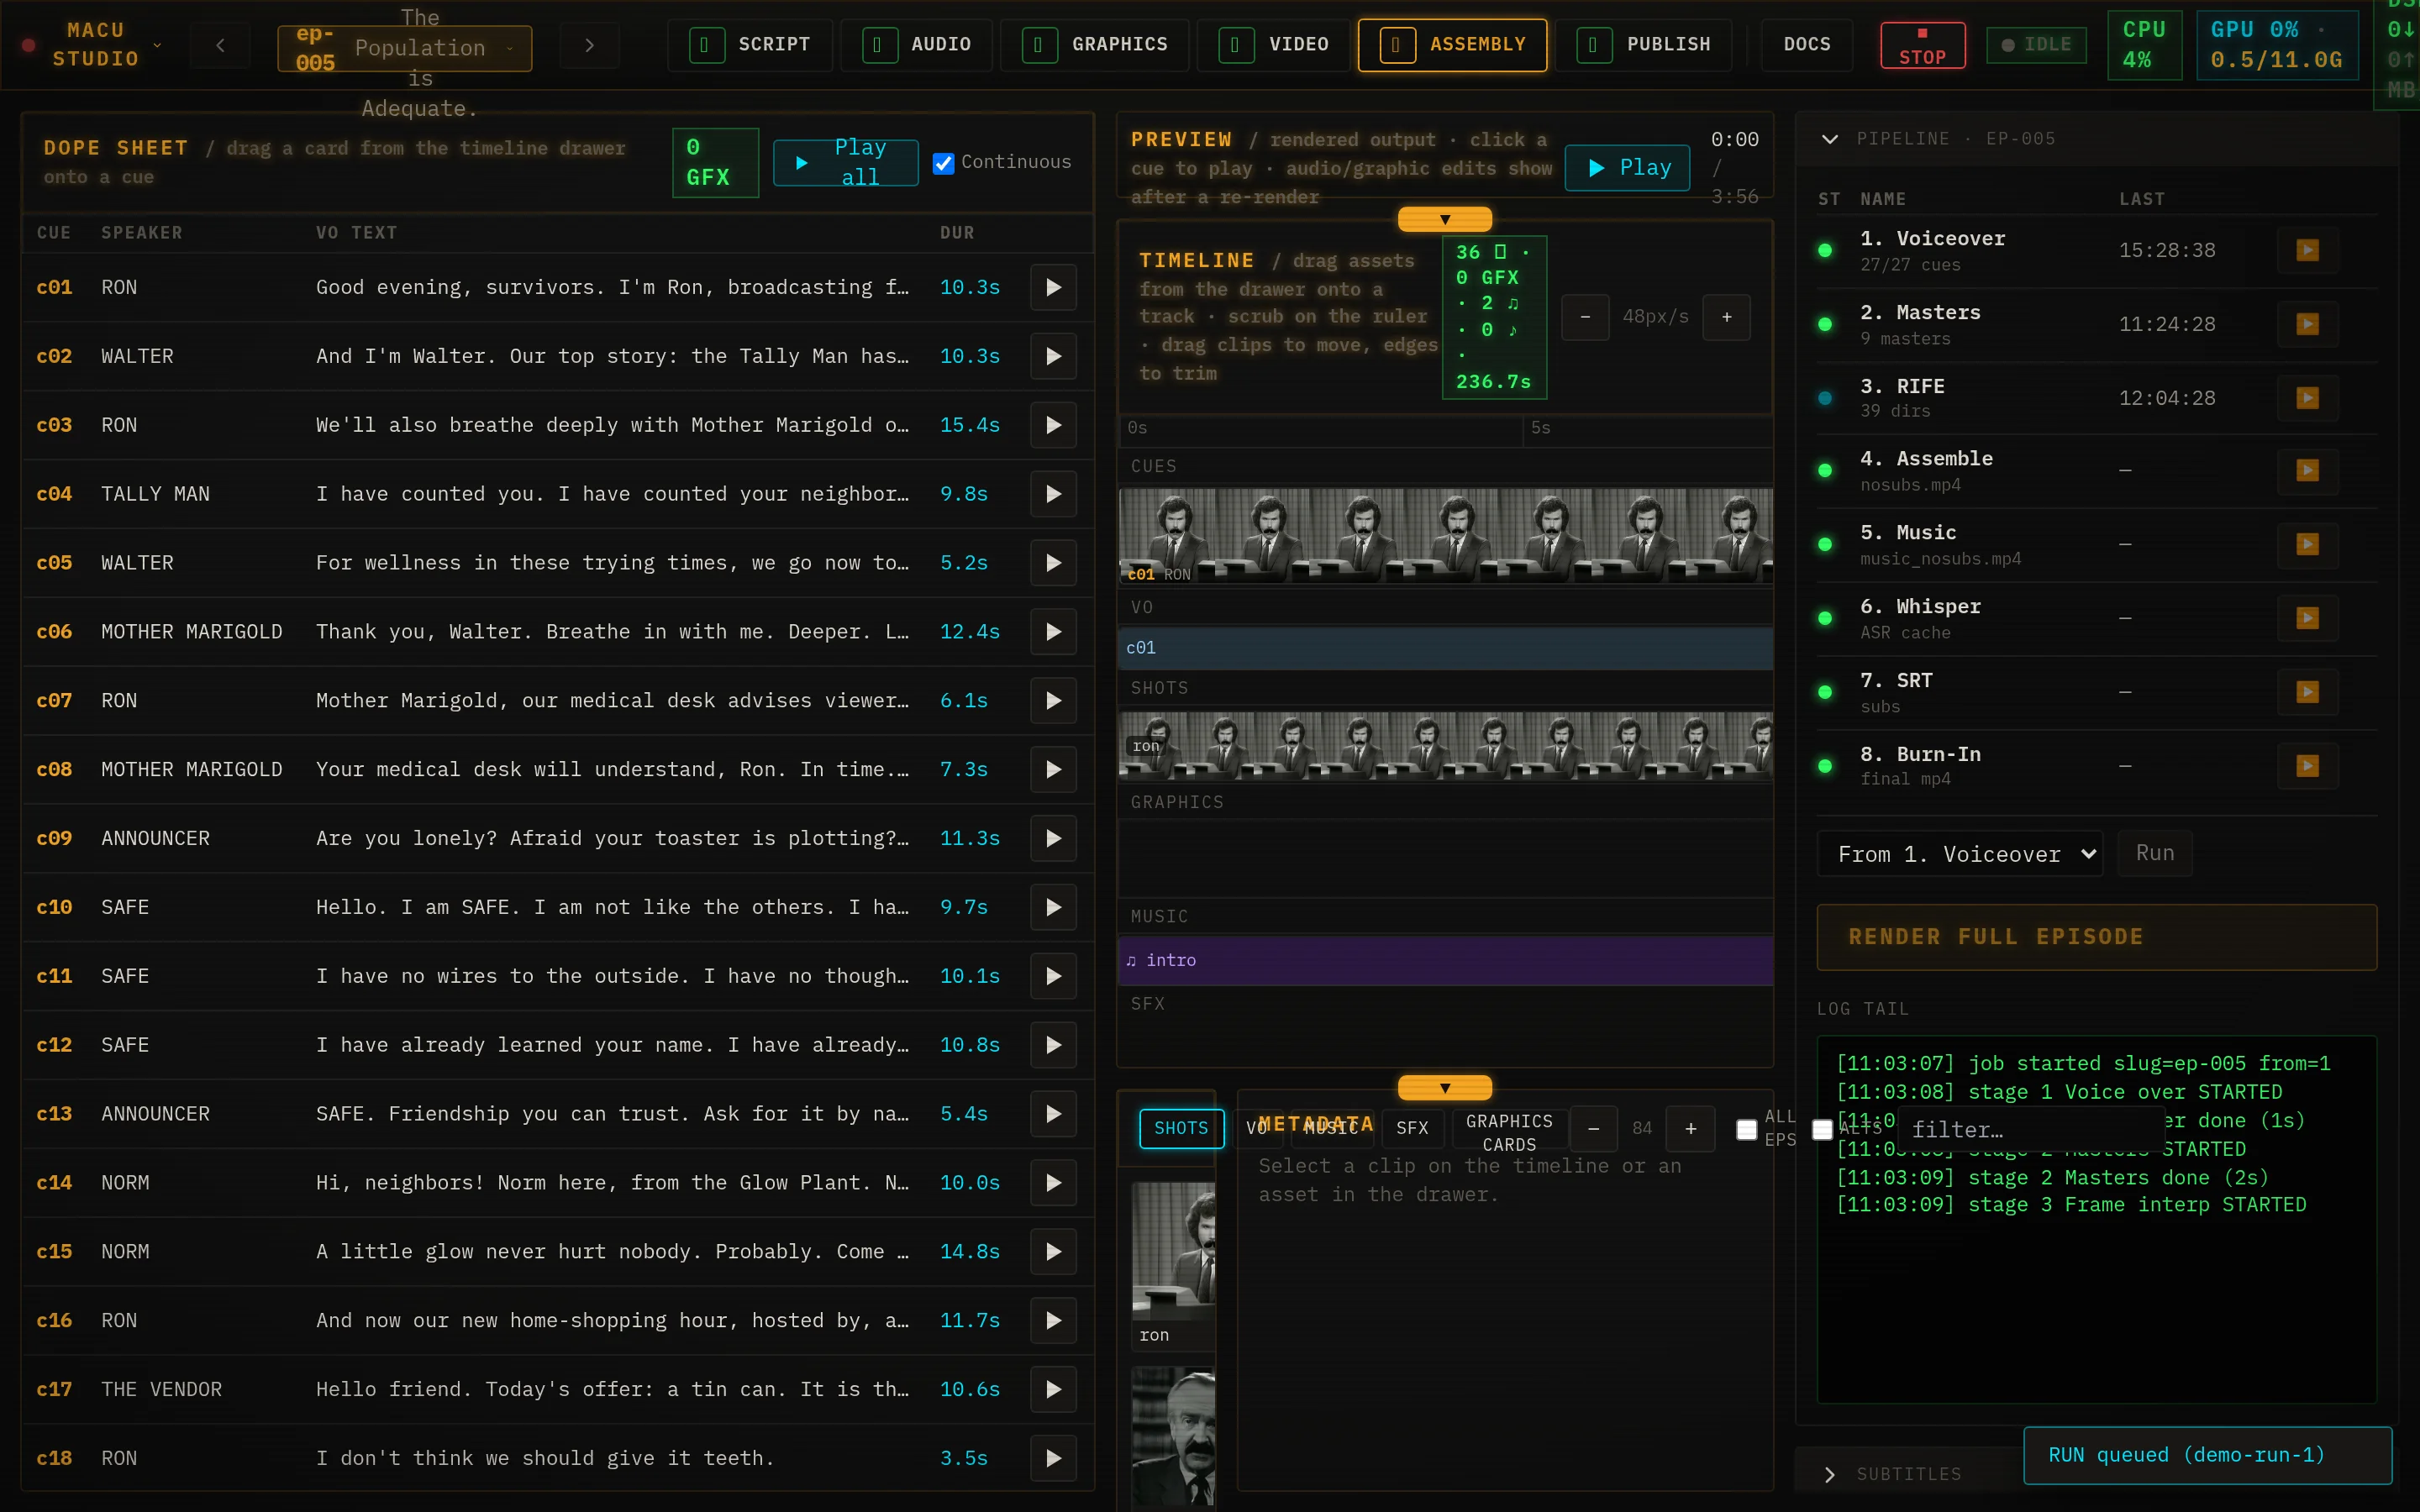This screenshot has height=1512, width=2420.
Task: Run pipeline stage 5 Music
Action: [2307, 545]
